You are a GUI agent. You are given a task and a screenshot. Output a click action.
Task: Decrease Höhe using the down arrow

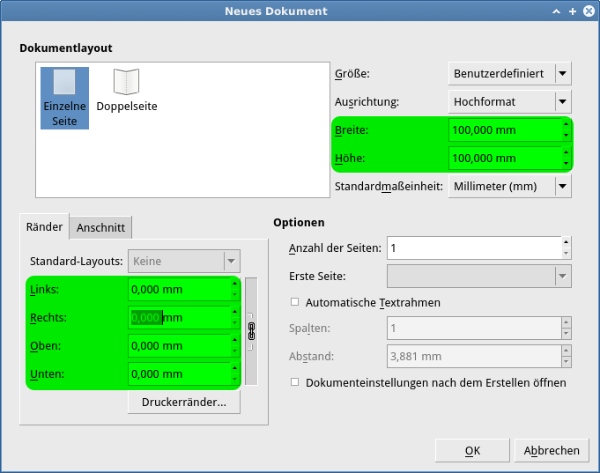(x=566, y=164)
